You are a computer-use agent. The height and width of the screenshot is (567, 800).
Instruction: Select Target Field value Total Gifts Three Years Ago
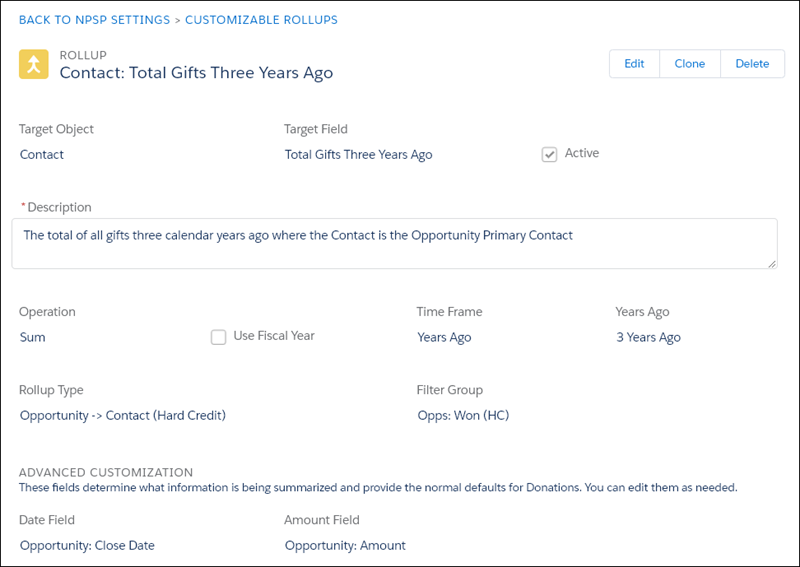click(x=358, y=155)
